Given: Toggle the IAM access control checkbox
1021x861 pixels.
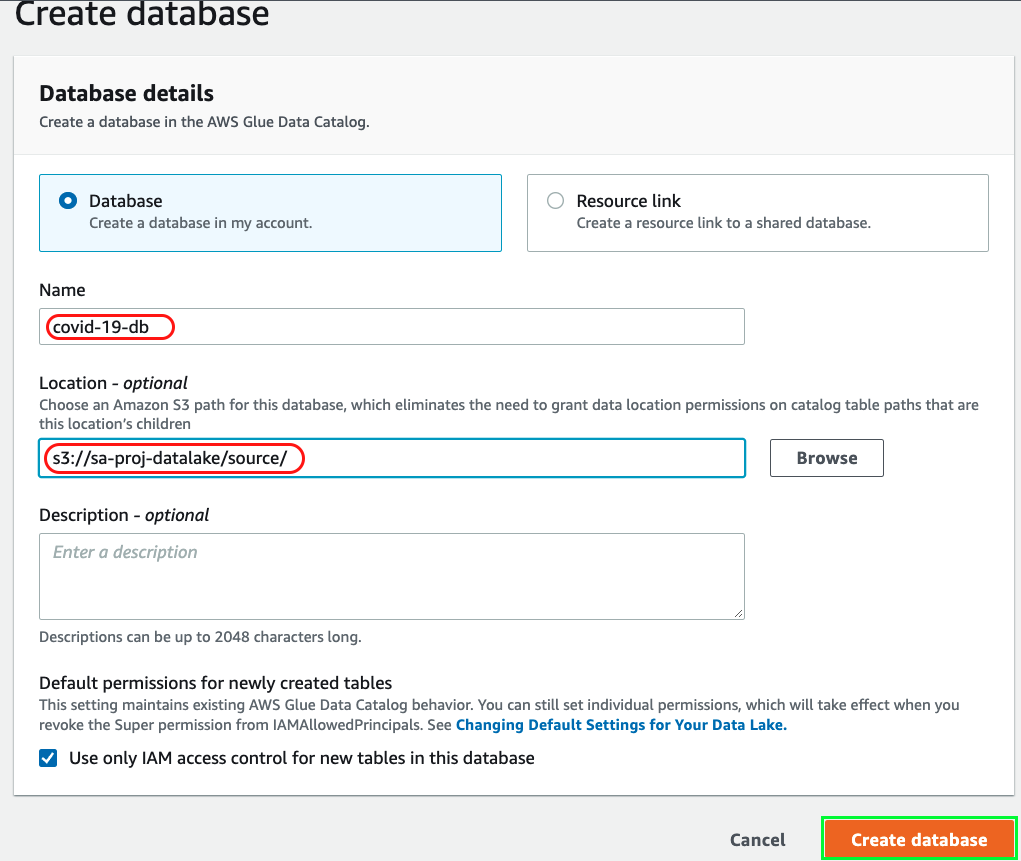Looking at the screenshot, I should coord(48,758).
